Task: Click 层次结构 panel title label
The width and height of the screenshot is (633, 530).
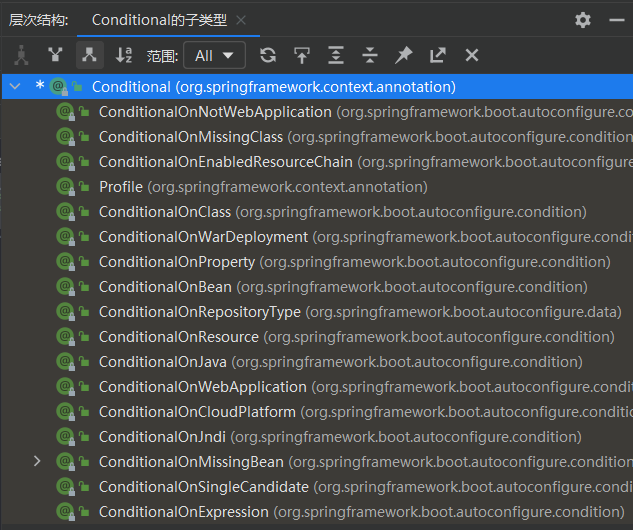Action: [39, 20]
